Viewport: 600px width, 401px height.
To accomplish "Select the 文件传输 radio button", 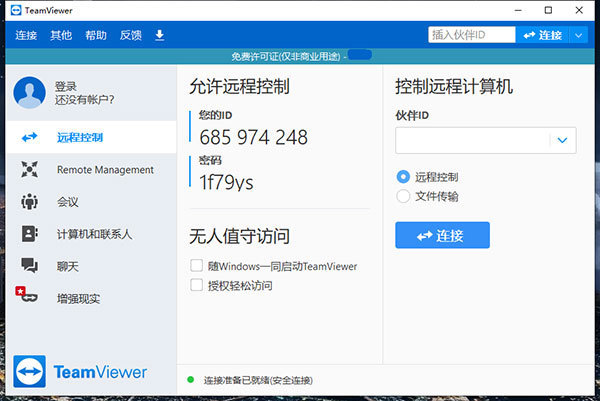I will click(x=403, y=196).
